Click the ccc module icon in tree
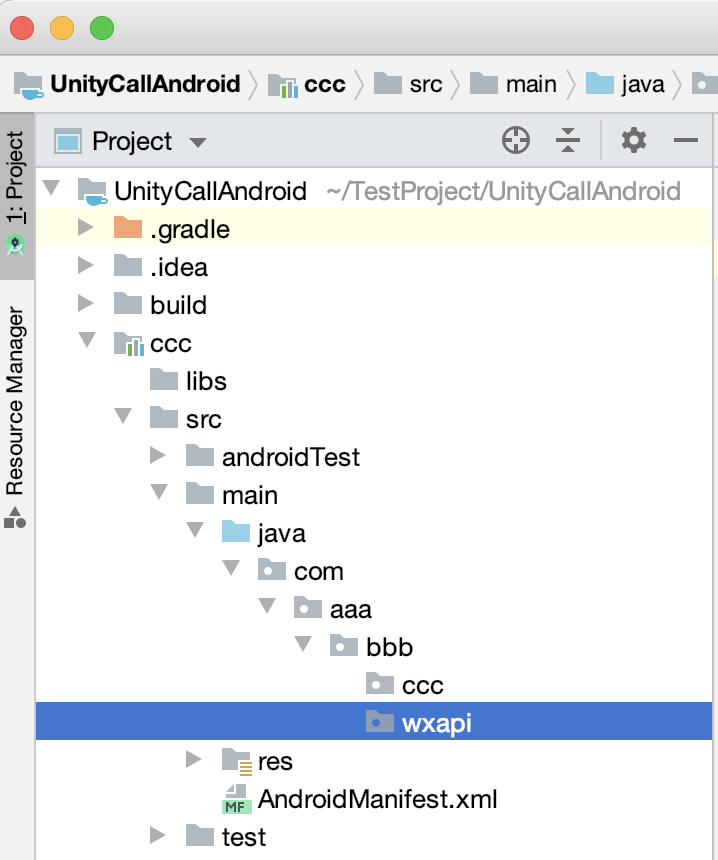 click(x=129, y=343)
